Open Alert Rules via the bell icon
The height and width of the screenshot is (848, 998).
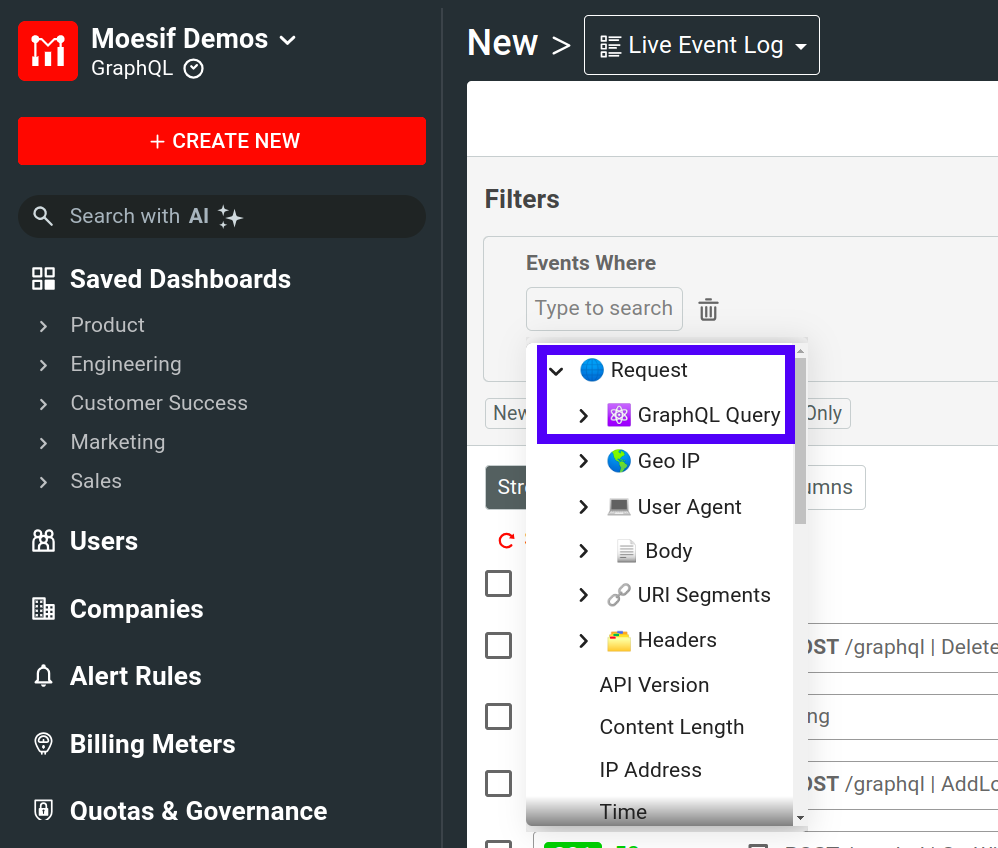42,676
